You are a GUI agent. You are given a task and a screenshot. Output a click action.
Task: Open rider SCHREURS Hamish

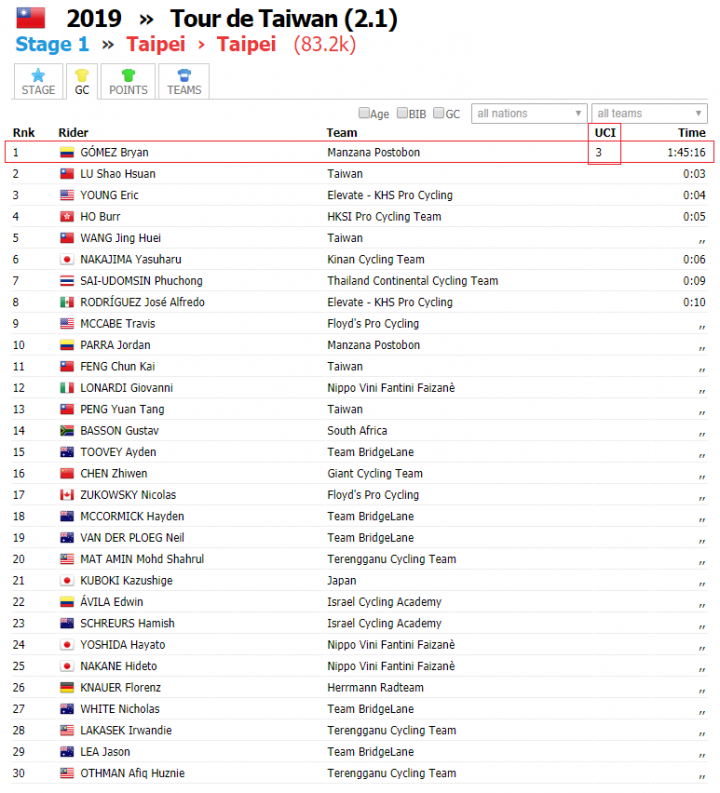tap(127, 623)
